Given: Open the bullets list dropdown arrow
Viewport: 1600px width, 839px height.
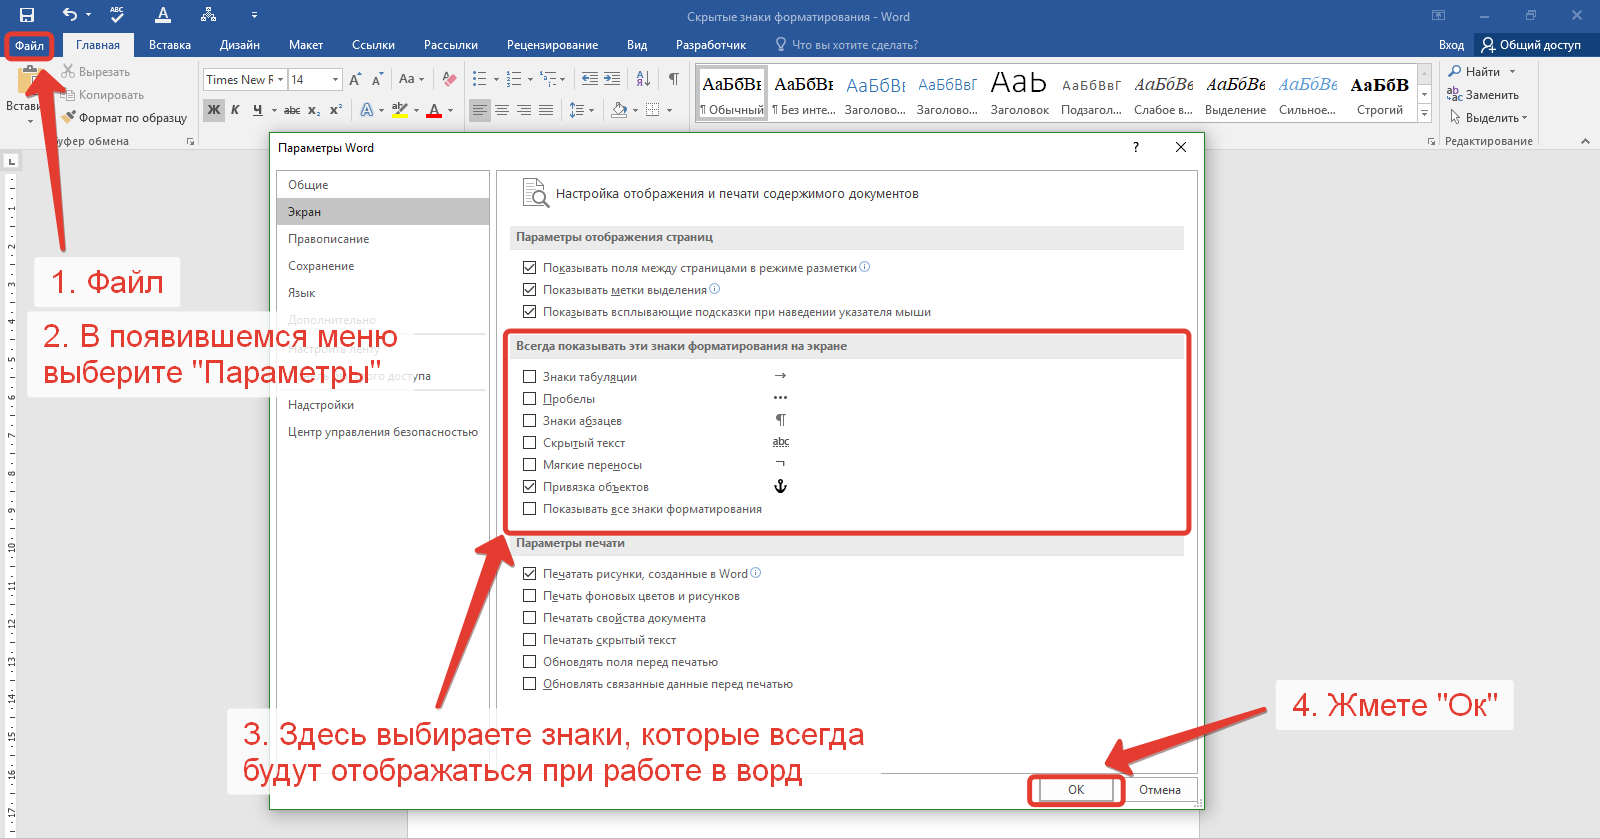Looking at the screenshot, I should (496, 79).
